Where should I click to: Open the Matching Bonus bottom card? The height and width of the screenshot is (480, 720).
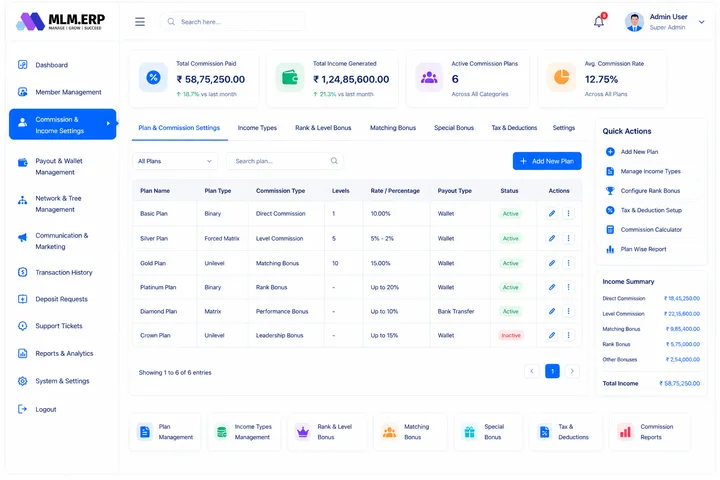tap(410, 432)
